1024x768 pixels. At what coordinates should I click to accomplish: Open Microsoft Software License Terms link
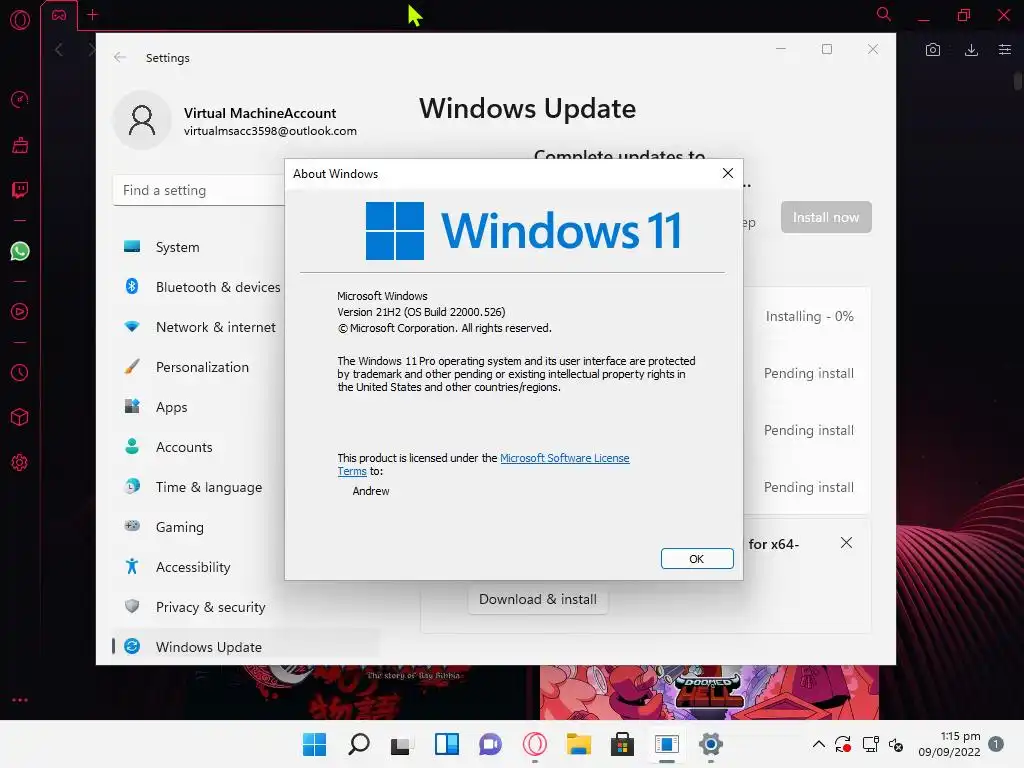click(564, 458)
